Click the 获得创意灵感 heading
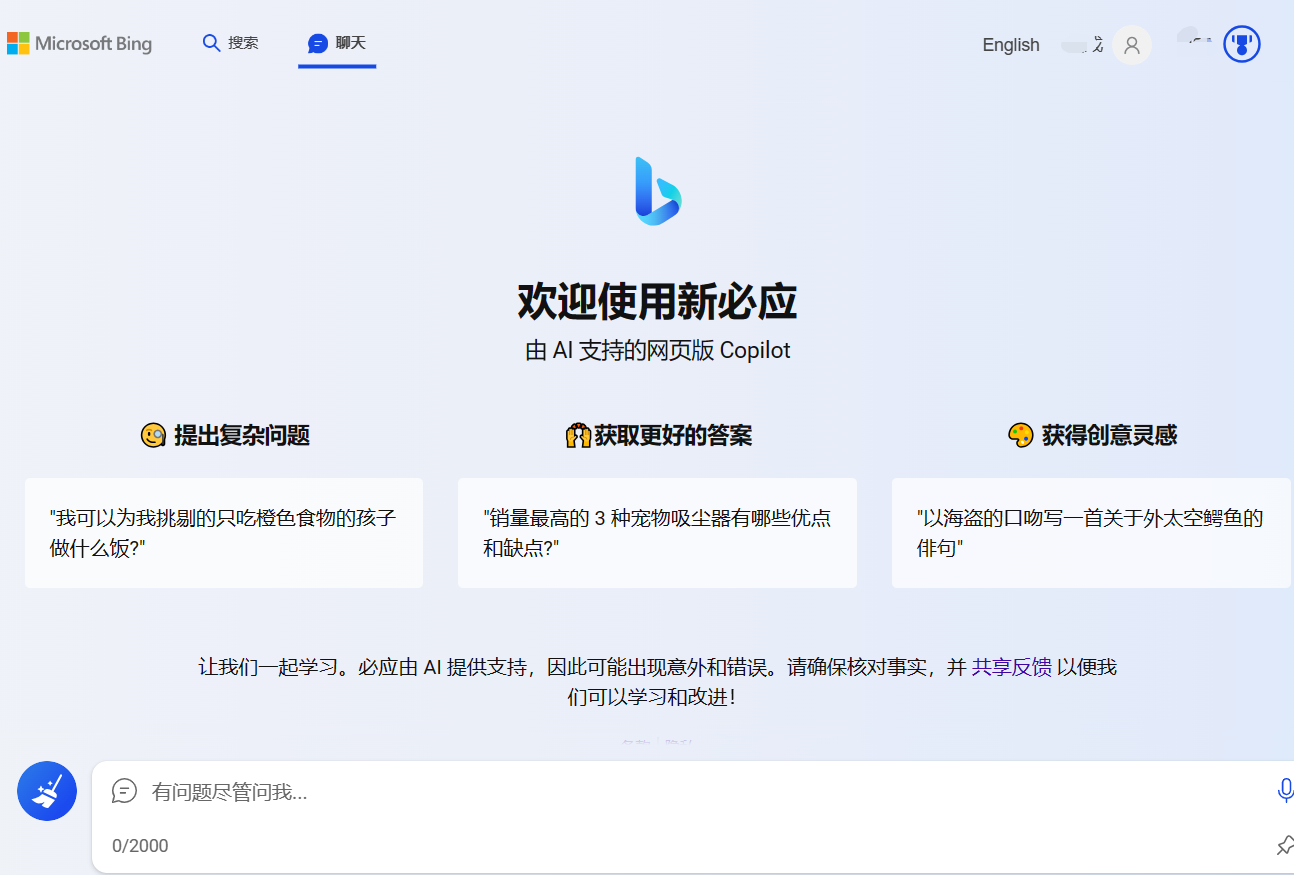Image resolution: width=1294 pixels, height=875 pixels. (1092, 435)
